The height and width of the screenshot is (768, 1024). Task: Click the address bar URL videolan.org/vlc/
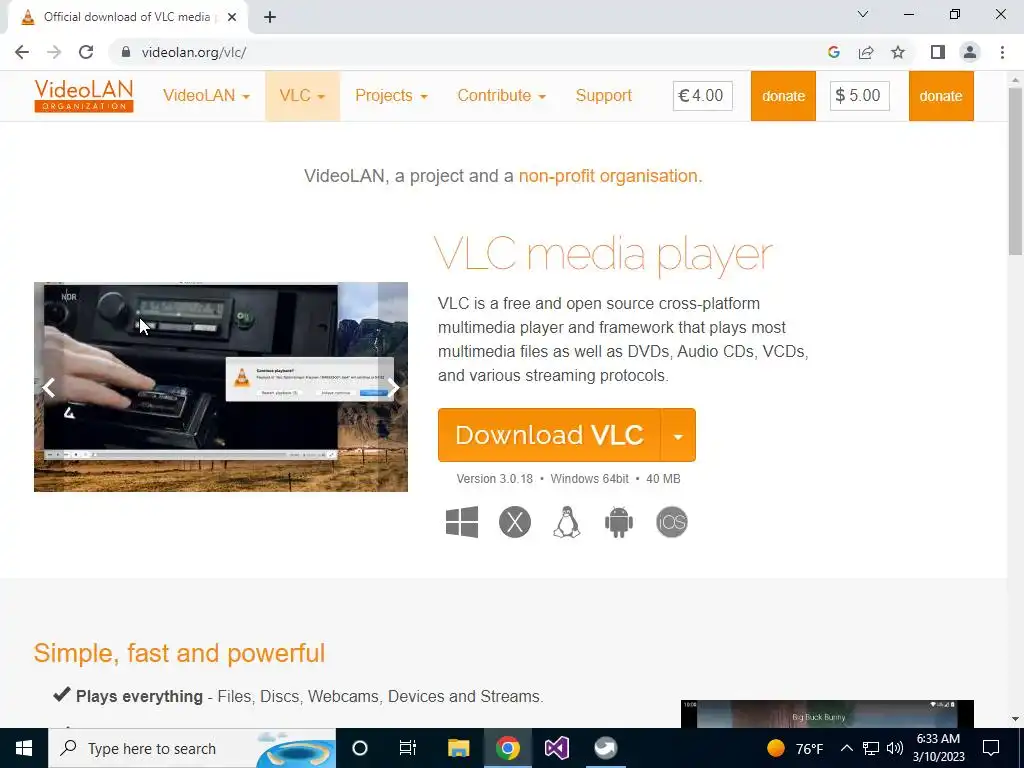[x=194, y=52]
